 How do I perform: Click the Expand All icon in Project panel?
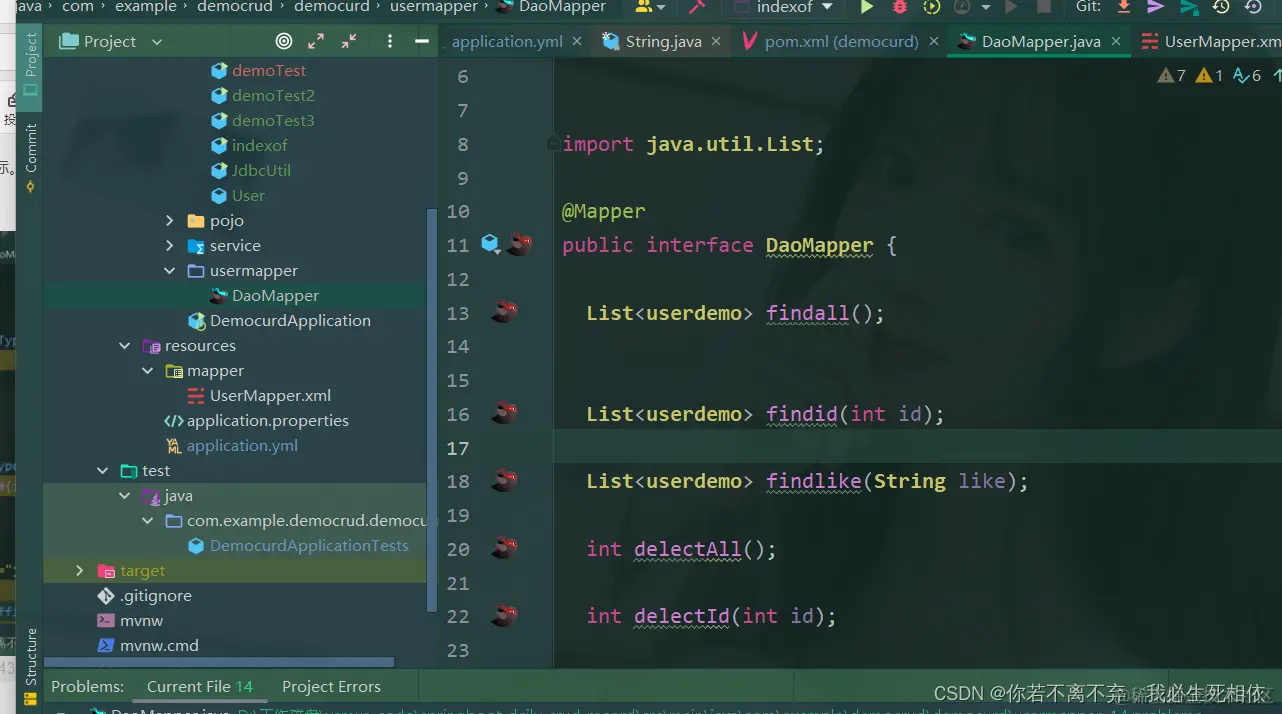click(316, 41)
